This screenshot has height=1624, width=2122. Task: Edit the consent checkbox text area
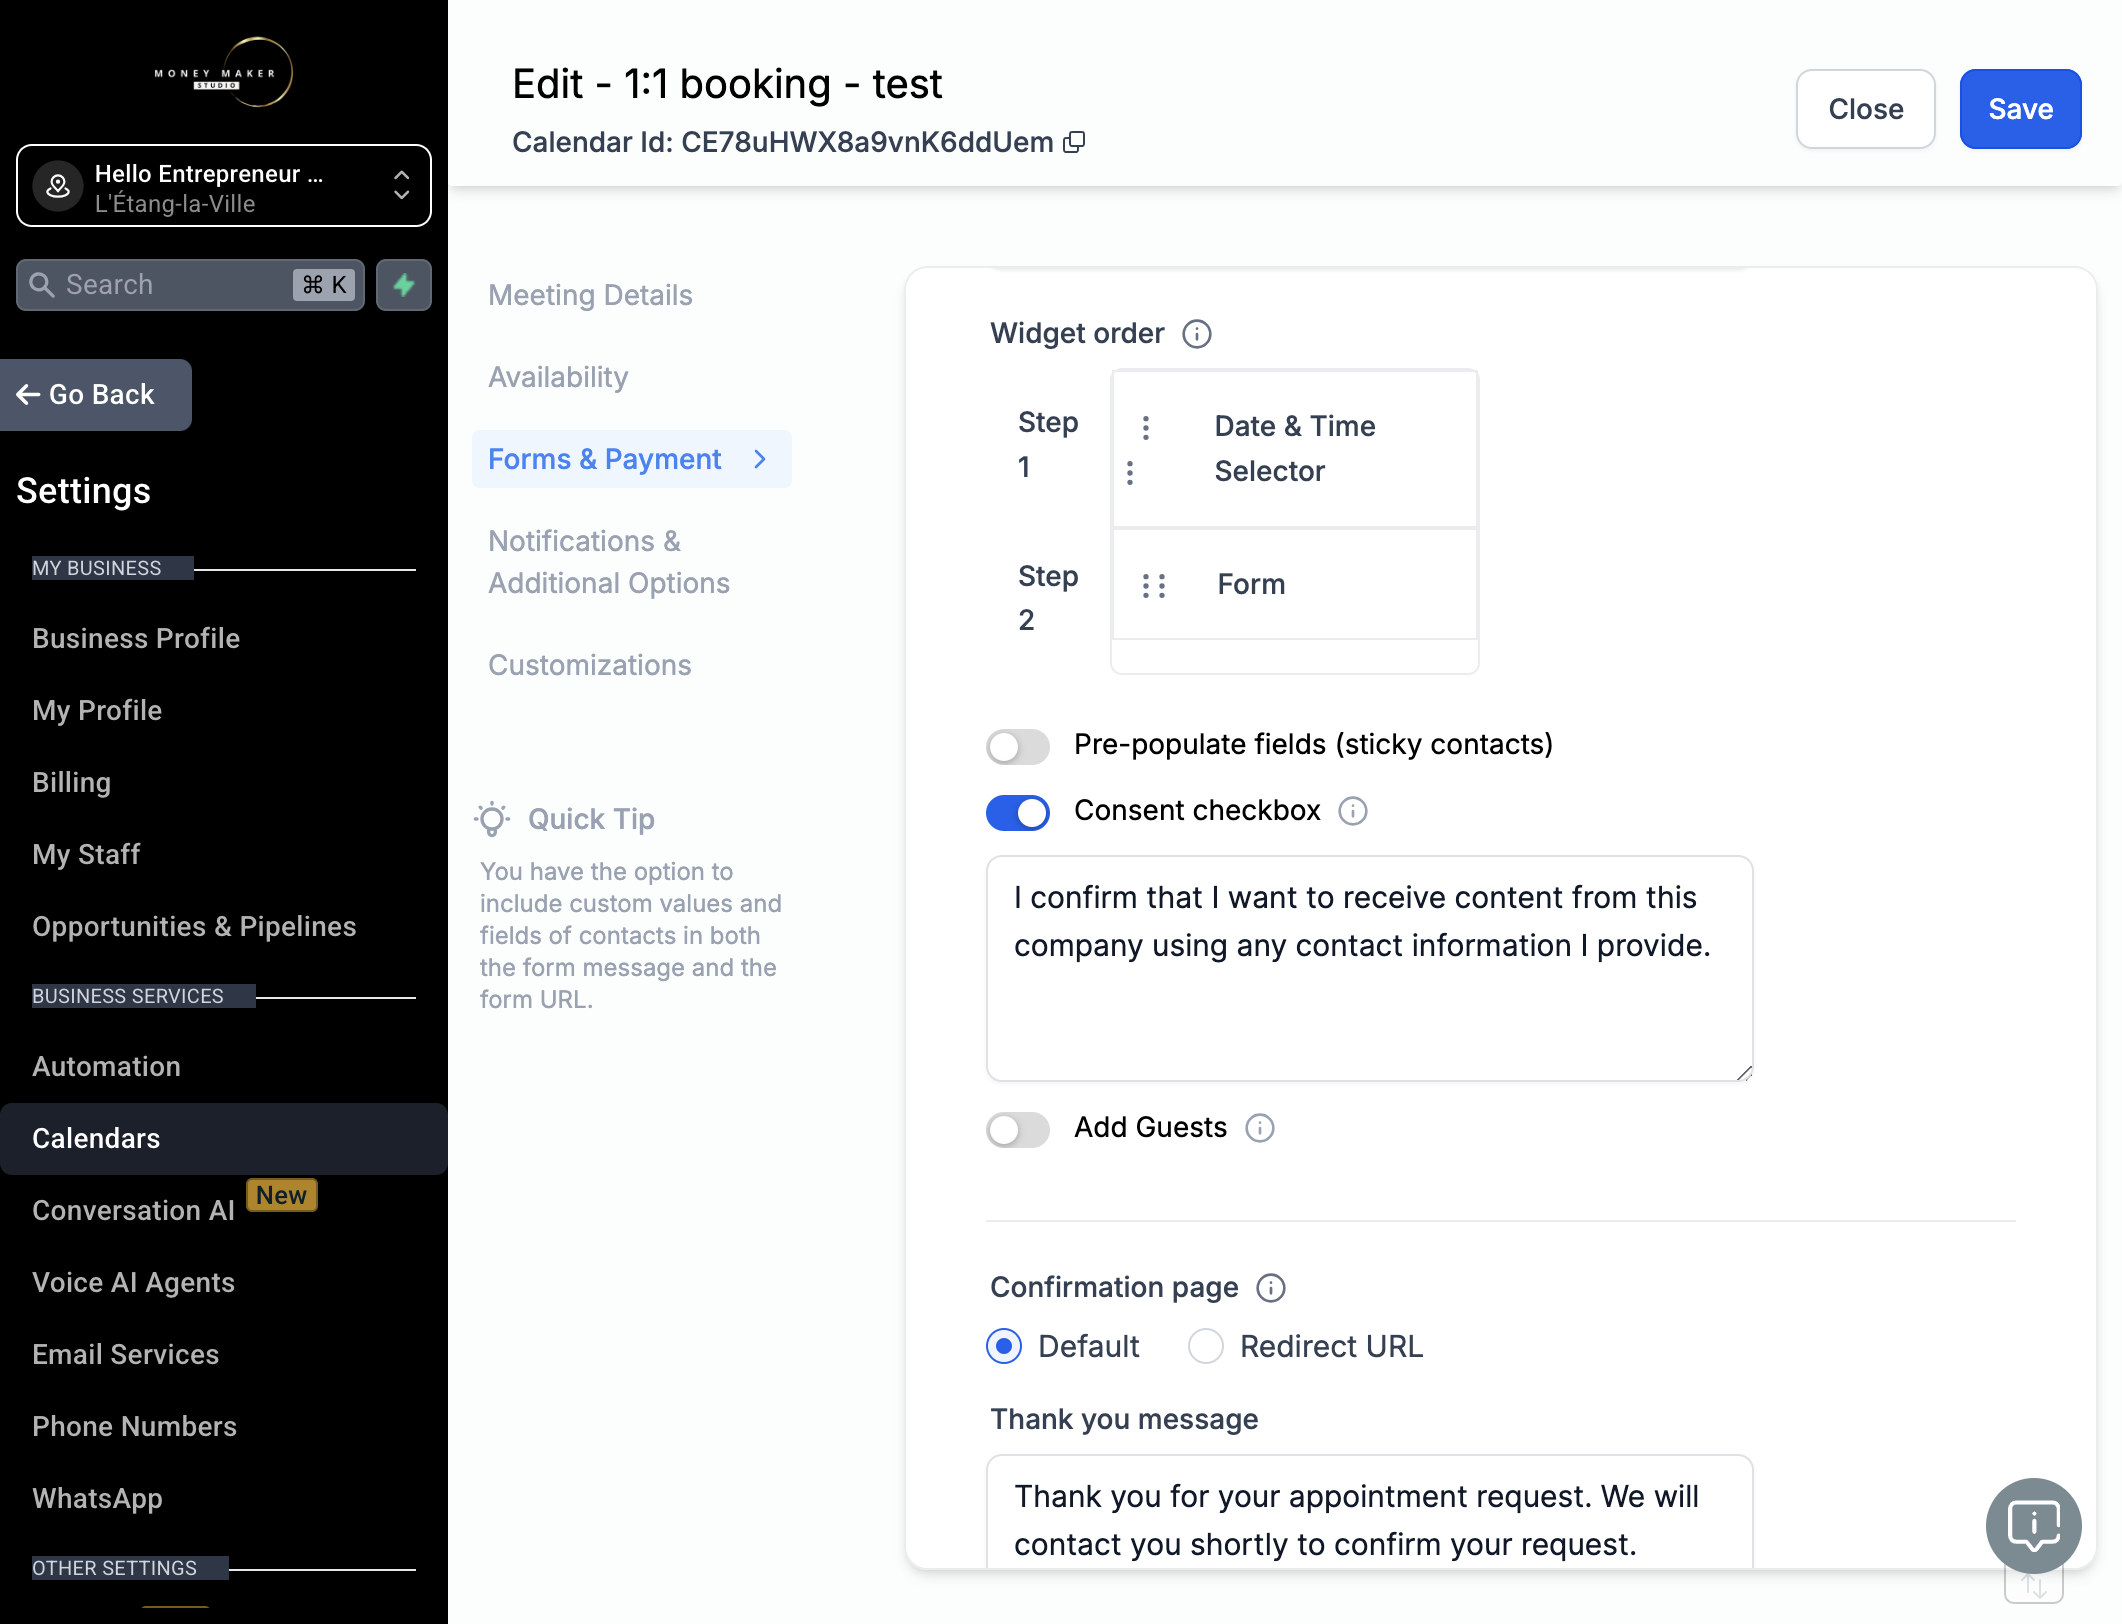[x=1369, y=968]
